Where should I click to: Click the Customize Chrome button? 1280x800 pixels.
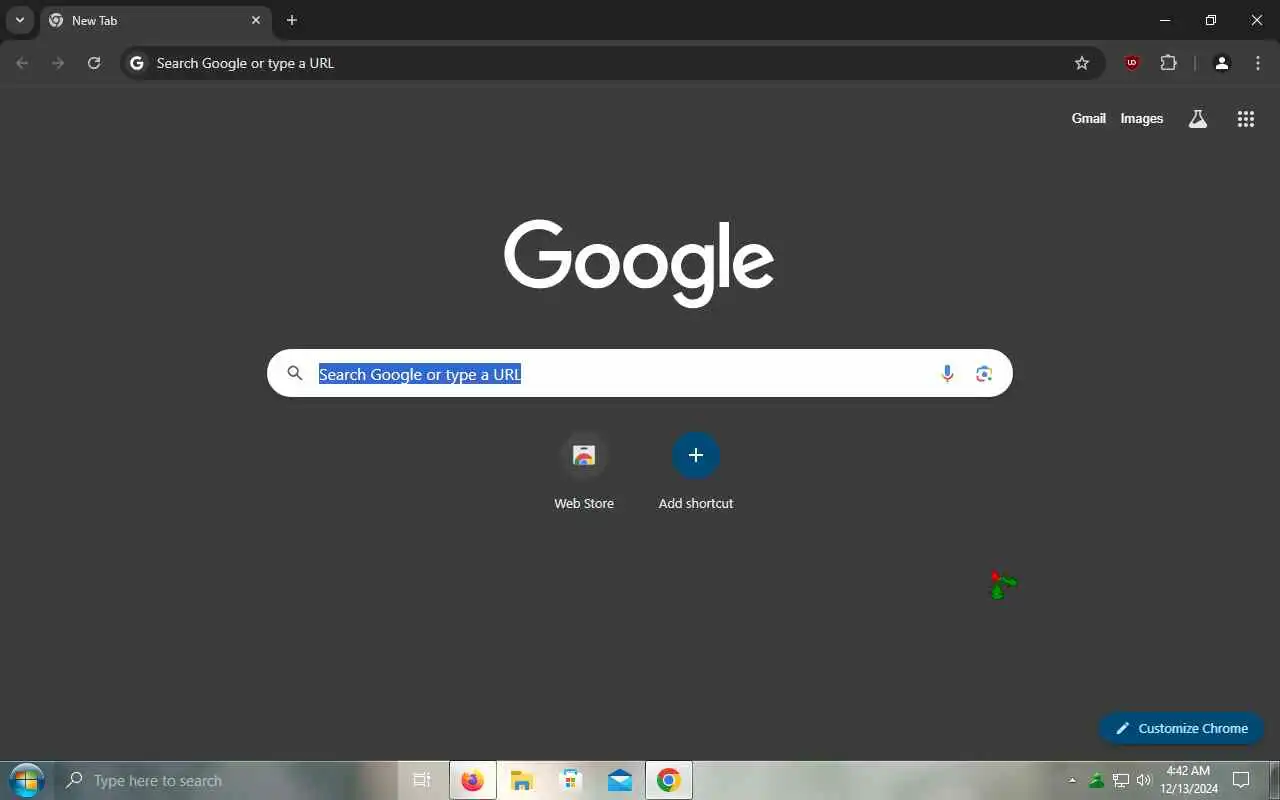1181,728
